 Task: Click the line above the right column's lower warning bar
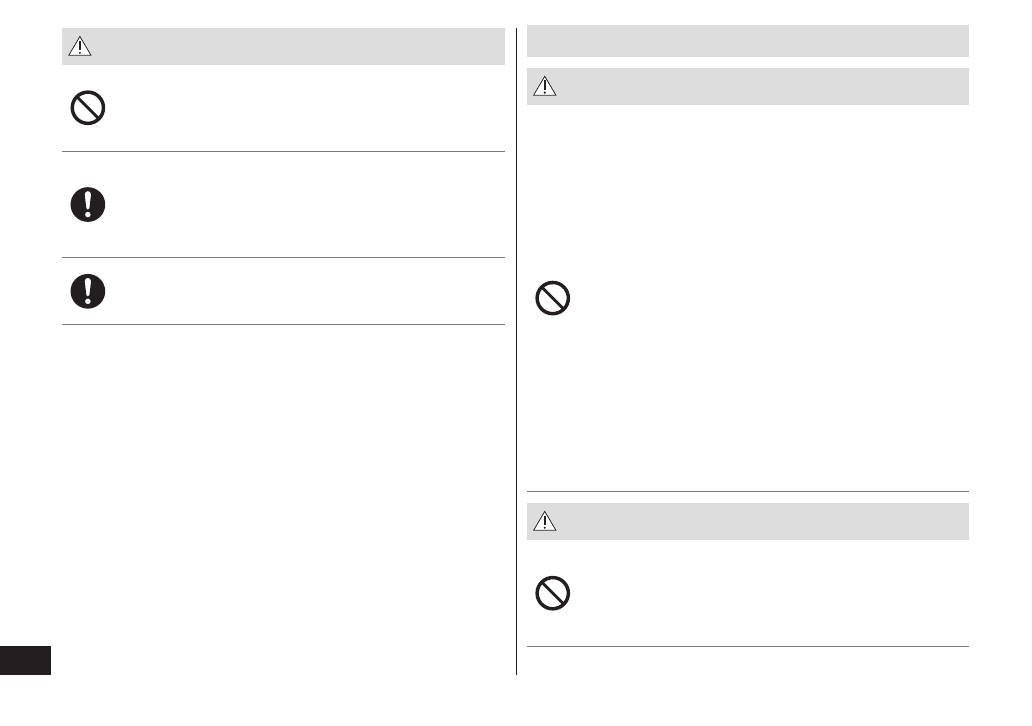click(x=747, y=491)
